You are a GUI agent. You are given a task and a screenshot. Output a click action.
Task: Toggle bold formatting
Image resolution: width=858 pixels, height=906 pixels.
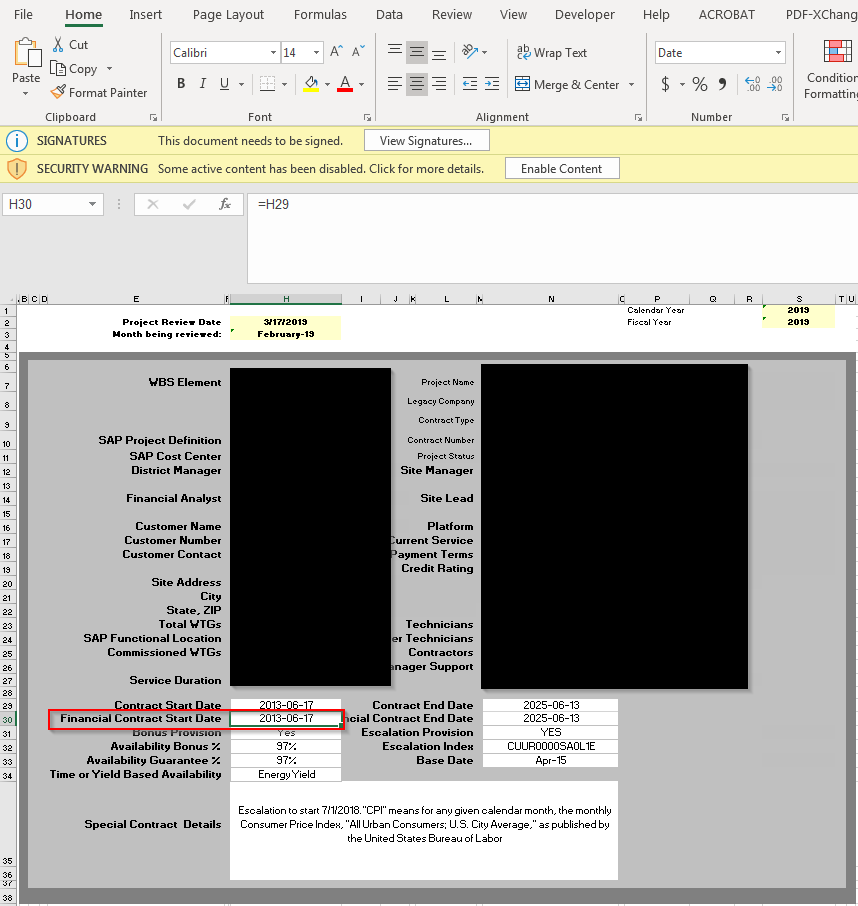(180, 83)
